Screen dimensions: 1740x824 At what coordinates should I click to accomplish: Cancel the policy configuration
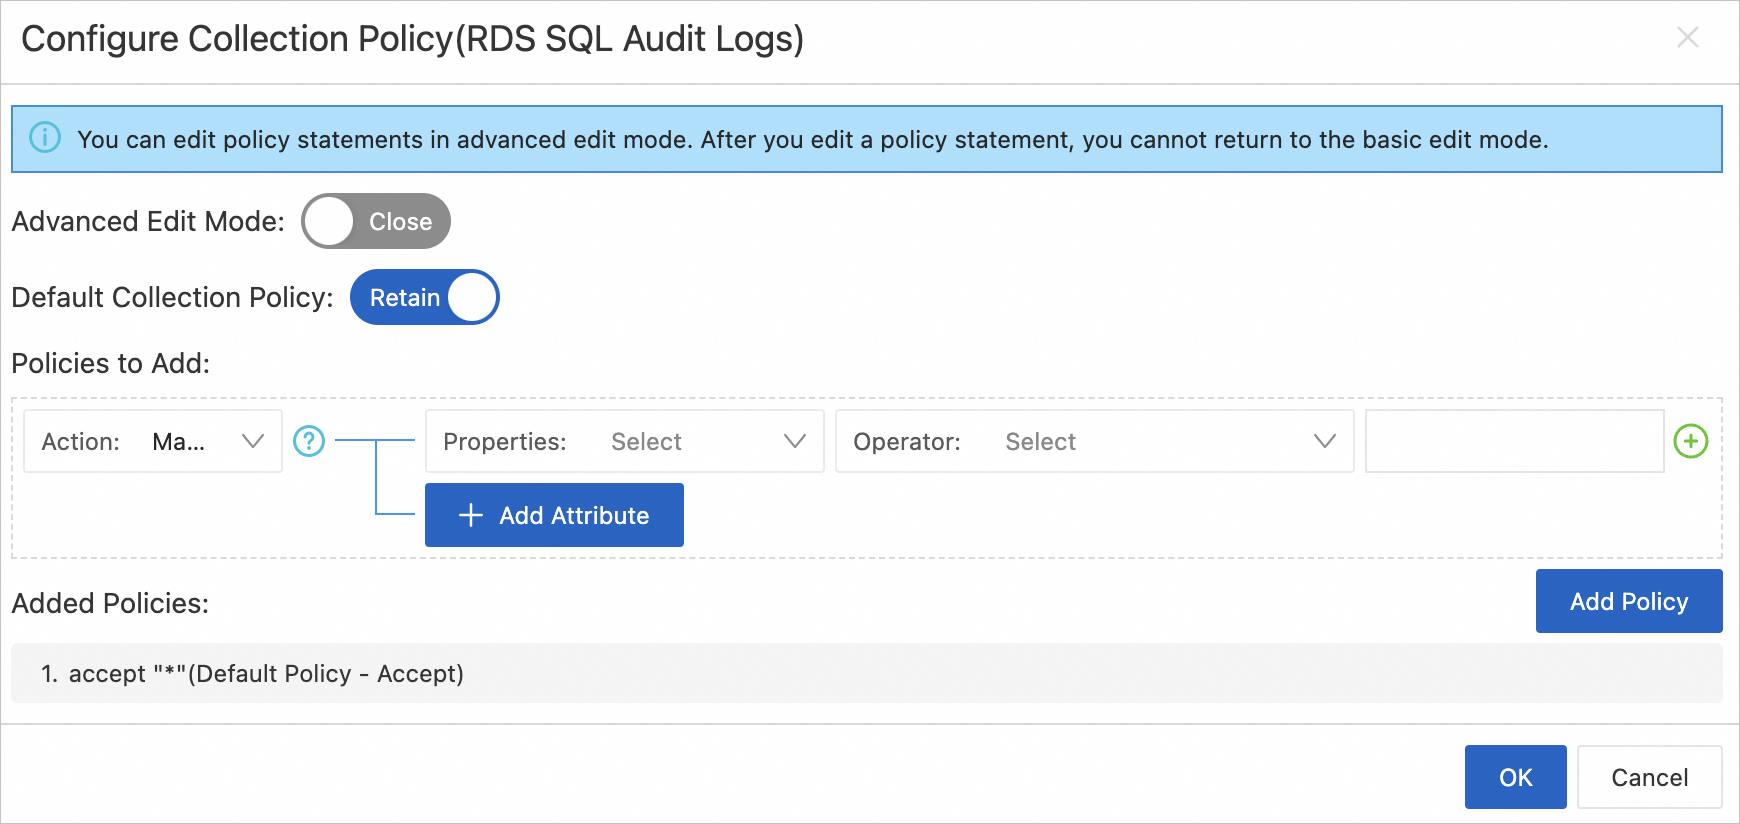(x=1649, y=777)
